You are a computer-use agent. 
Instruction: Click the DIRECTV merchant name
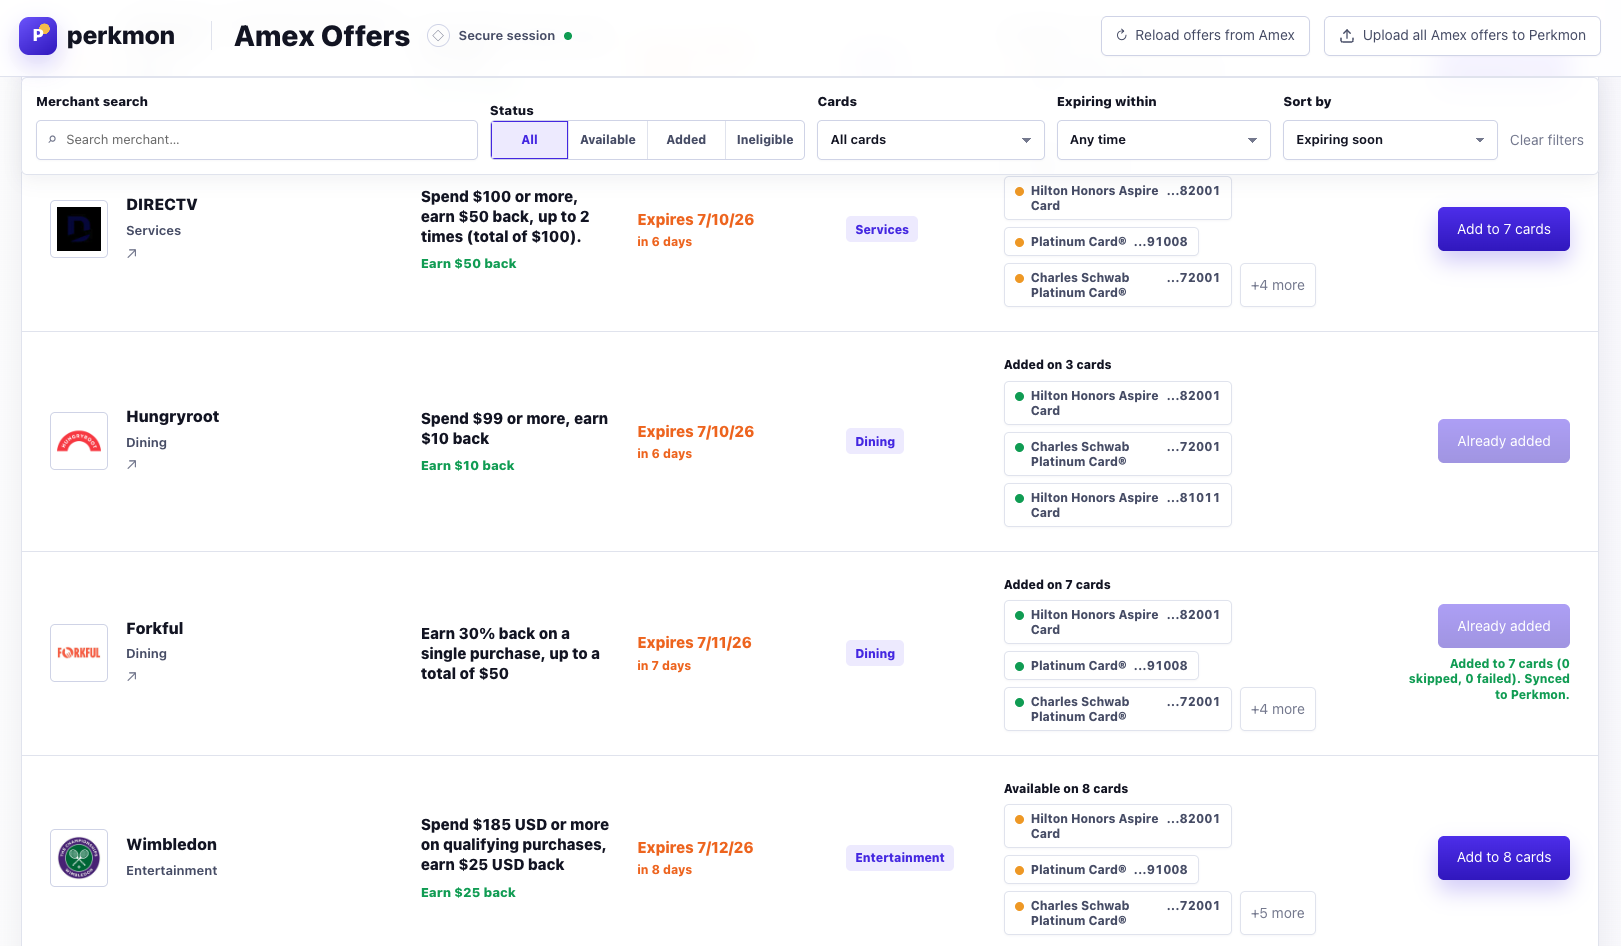point(162,205)
